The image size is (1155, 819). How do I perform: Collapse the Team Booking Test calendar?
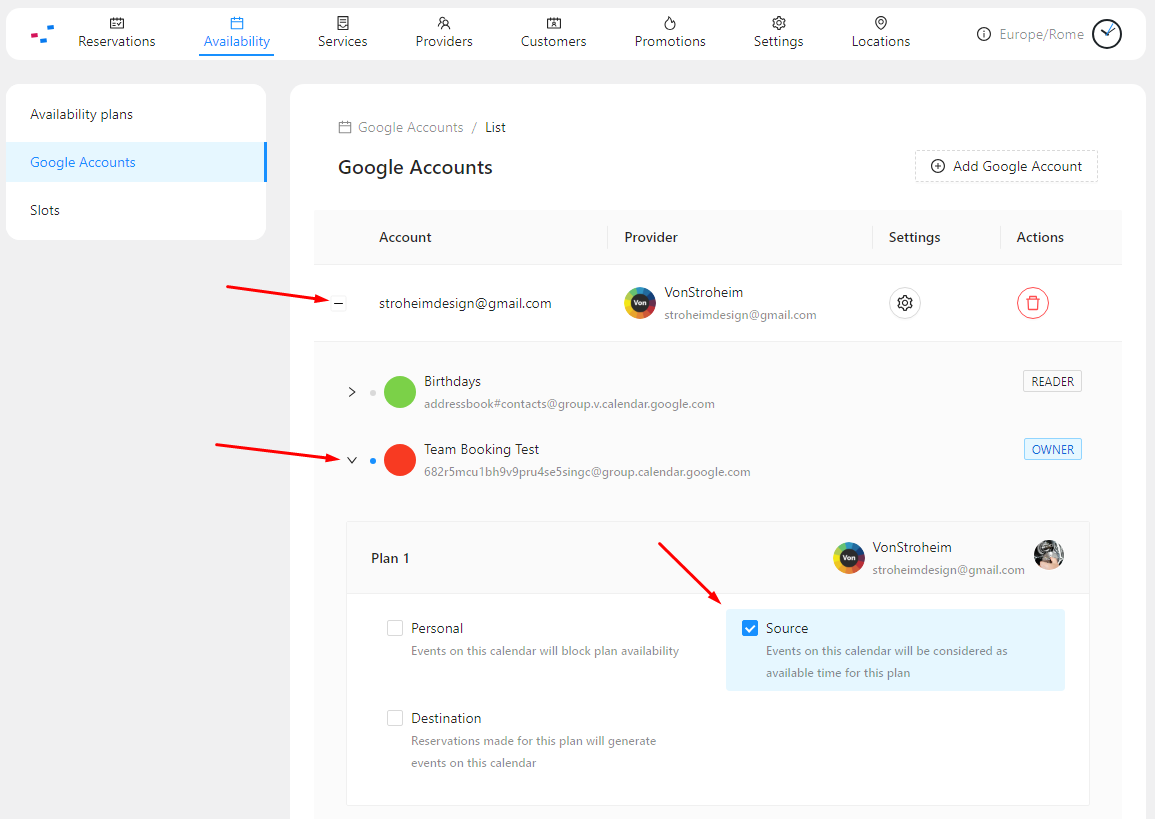pyautogui.click(x=352, y=460)
